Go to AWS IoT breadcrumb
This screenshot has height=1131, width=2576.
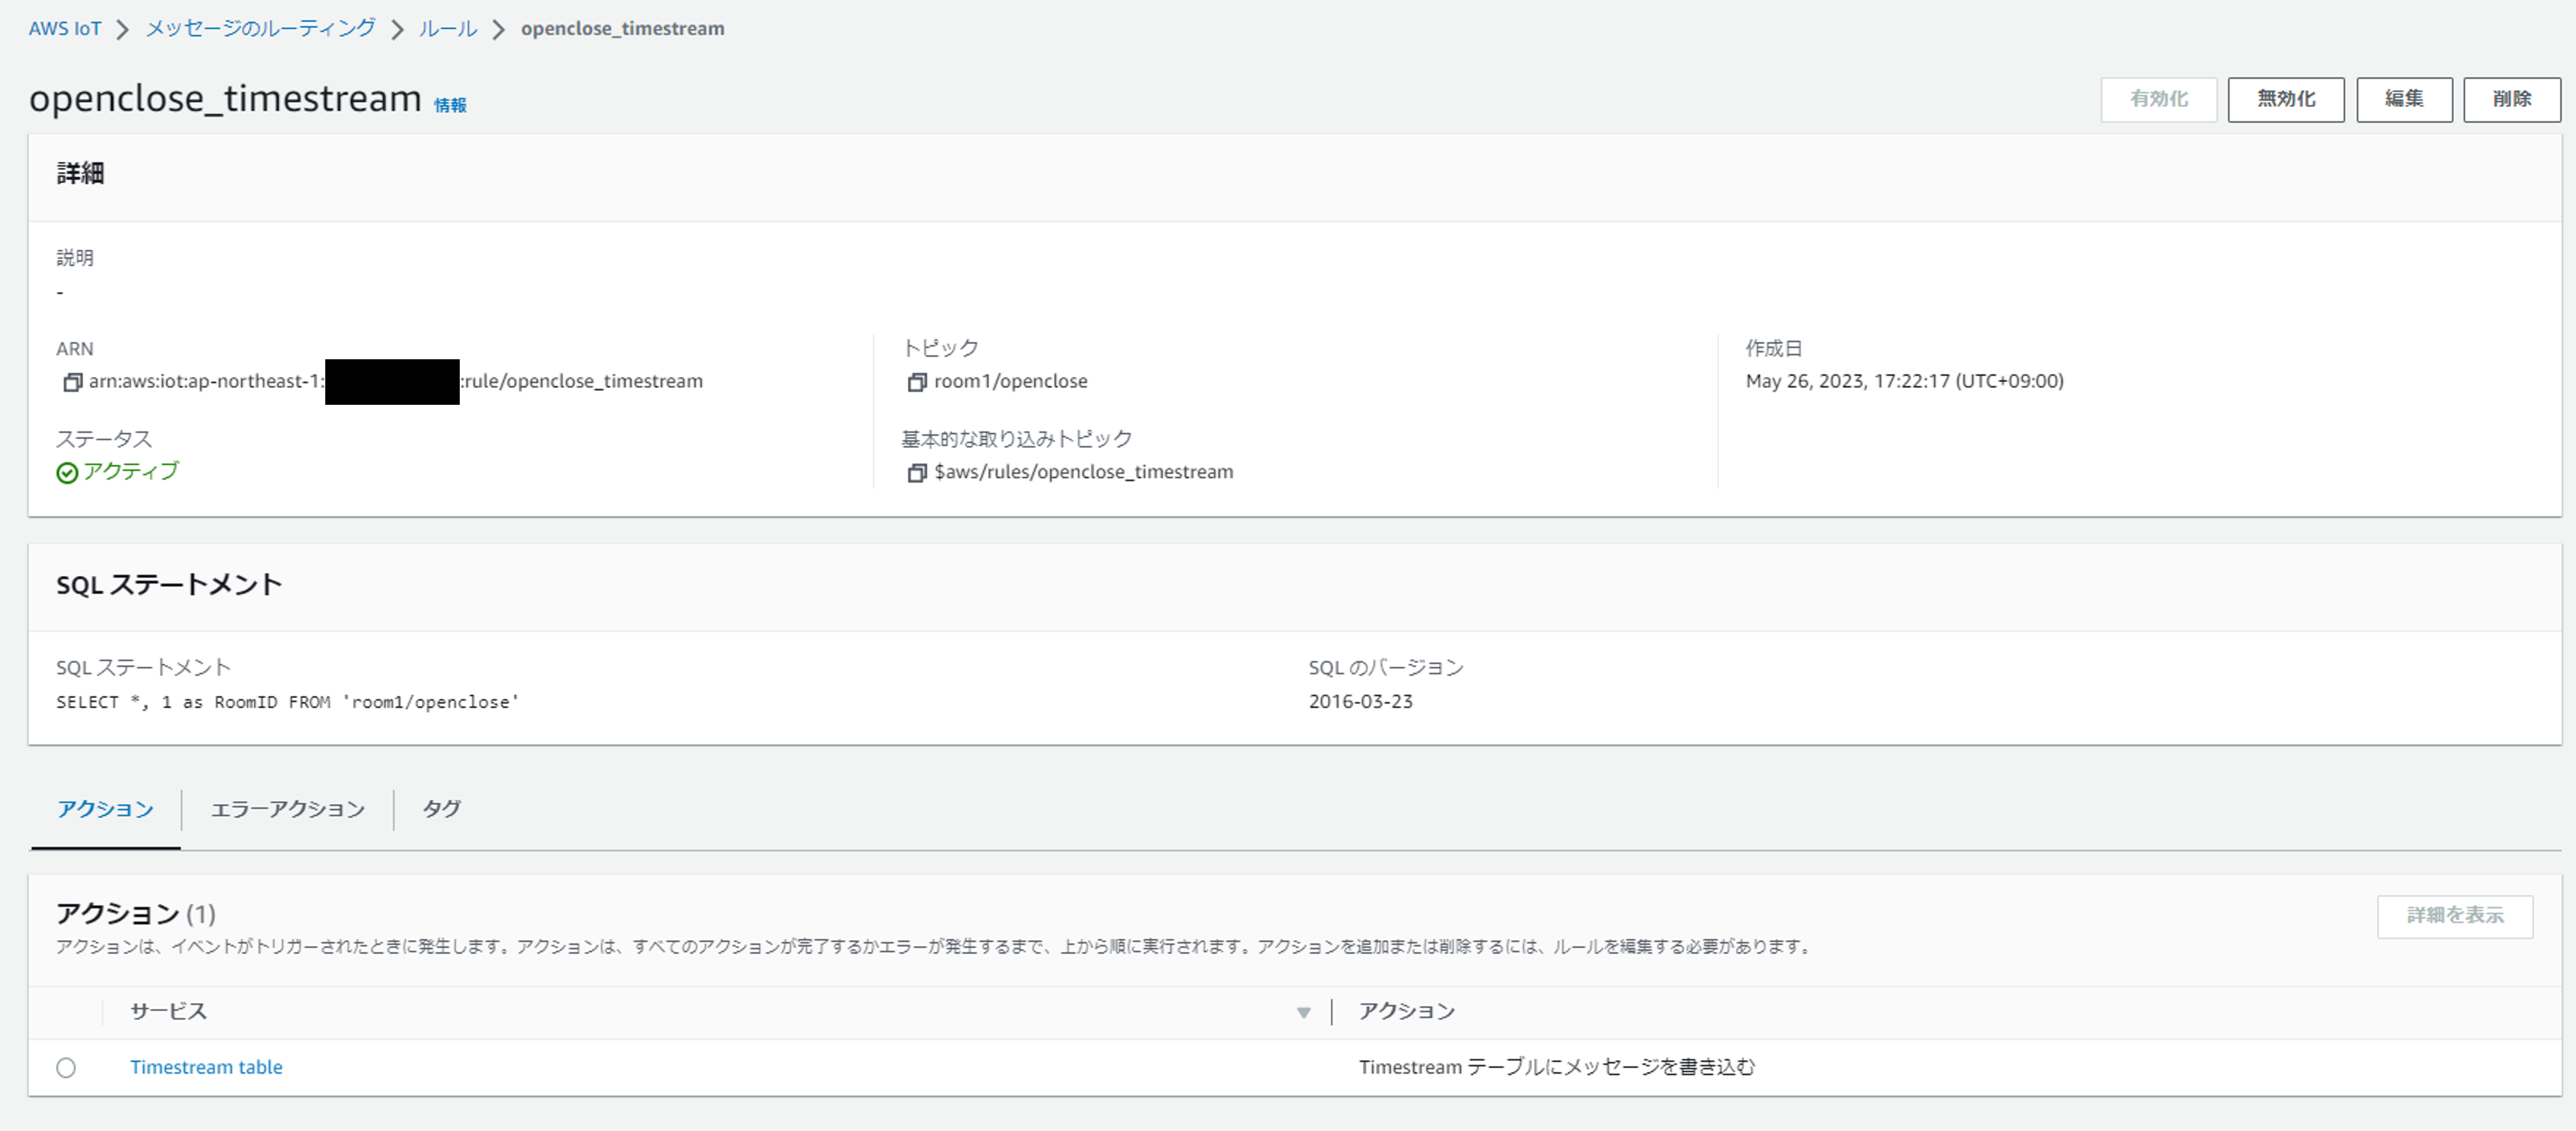pyautogui.click(x=65, y=28)
